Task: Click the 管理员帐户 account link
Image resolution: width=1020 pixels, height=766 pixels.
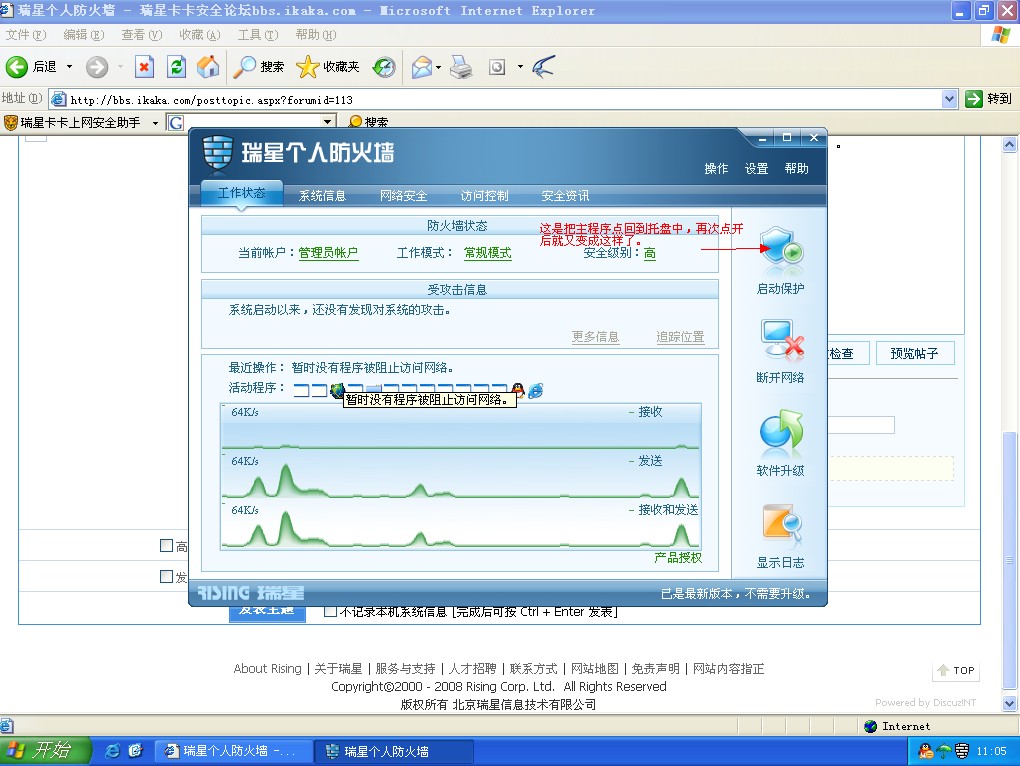Action: pyautogui.click(x=328, y=253)
